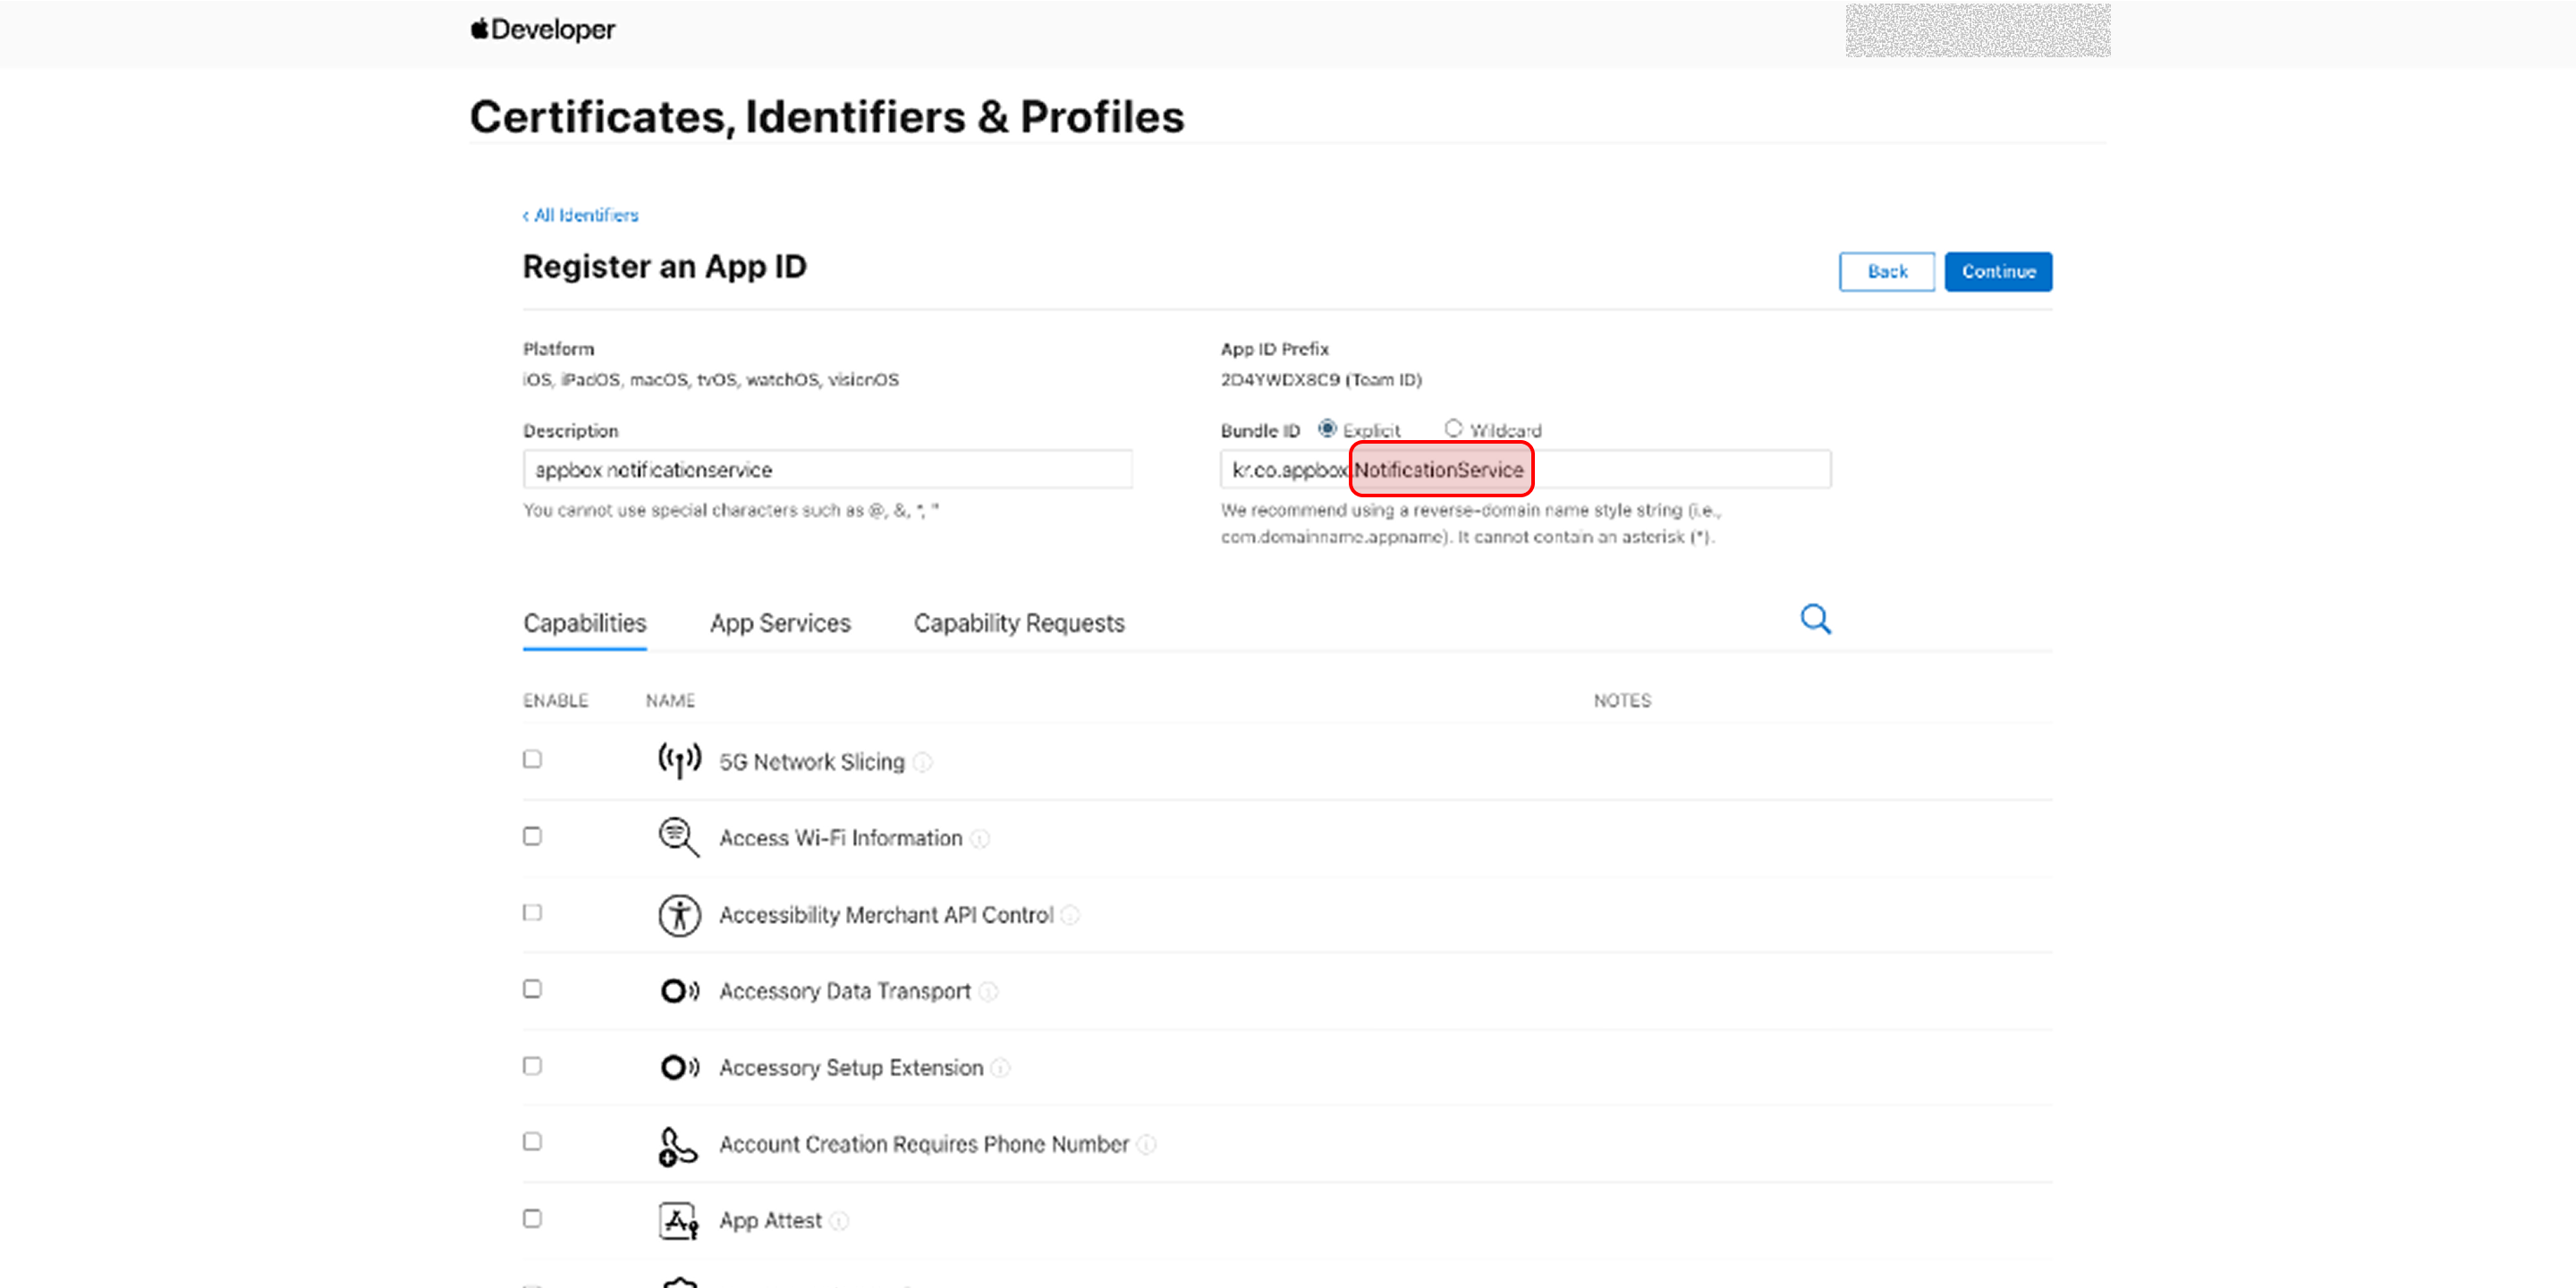Click the NAME column header
Screen dimensions: 2576x1288
670,701
